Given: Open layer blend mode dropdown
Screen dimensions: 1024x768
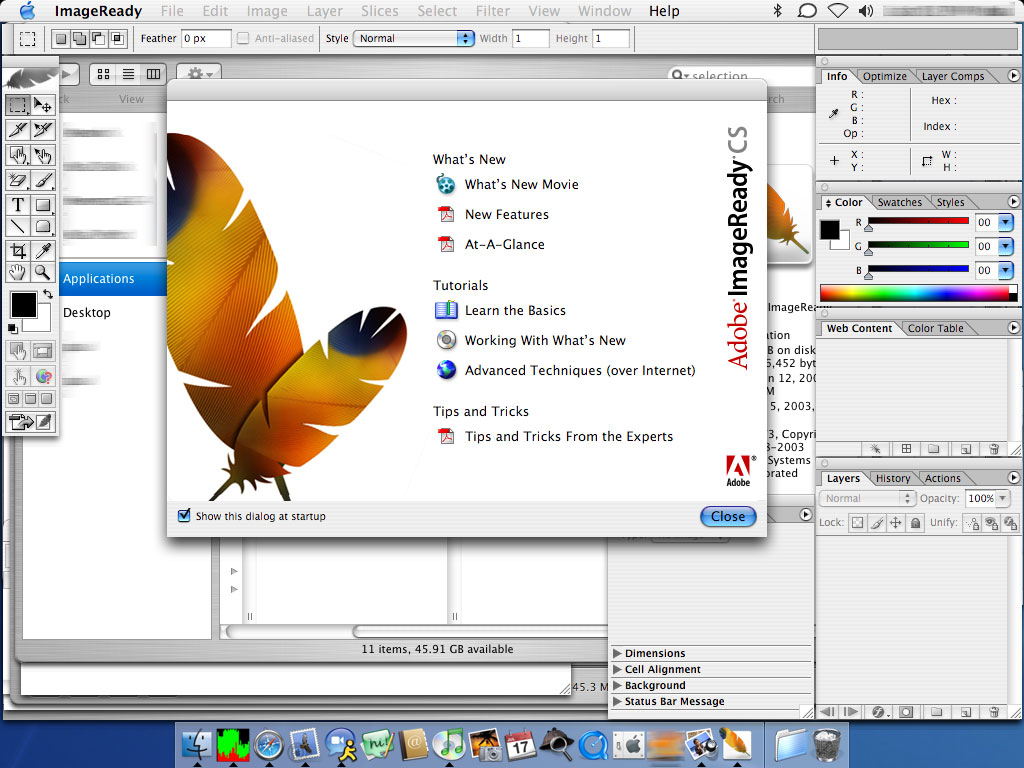Looking at the screenshot, I should coord(867,498).
